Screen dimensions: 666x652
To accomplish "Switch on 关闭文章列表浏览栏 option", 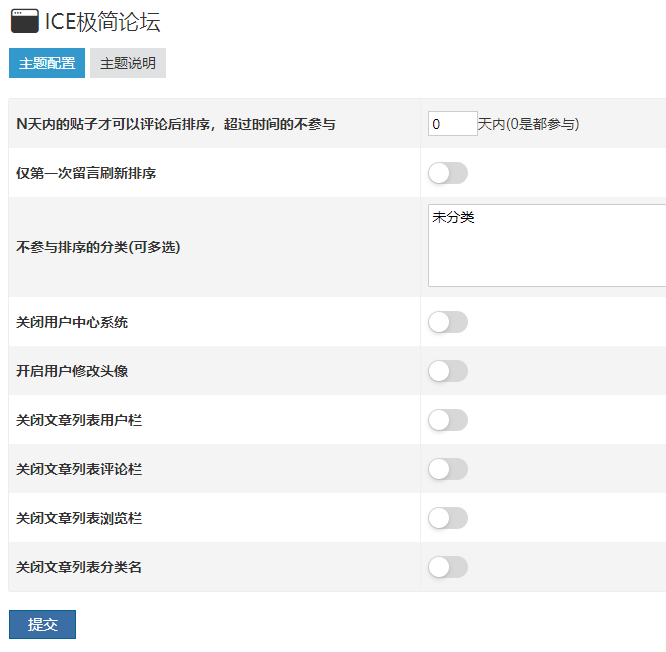I will pos(448,518).
